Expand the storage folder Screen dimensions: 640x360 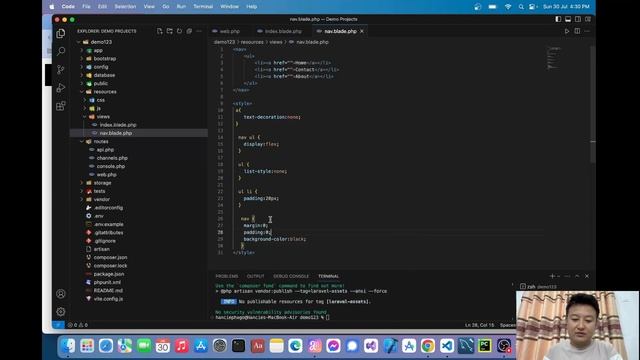pyautogui.click(x=82, y=183)
